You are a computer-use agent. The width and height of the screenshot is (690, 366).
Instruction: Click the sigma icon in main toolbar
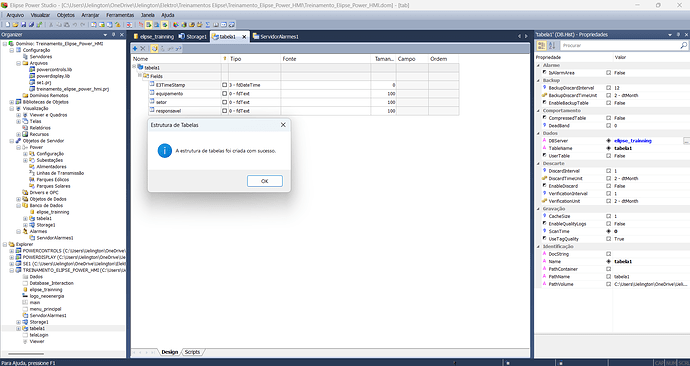click(208, 25)
